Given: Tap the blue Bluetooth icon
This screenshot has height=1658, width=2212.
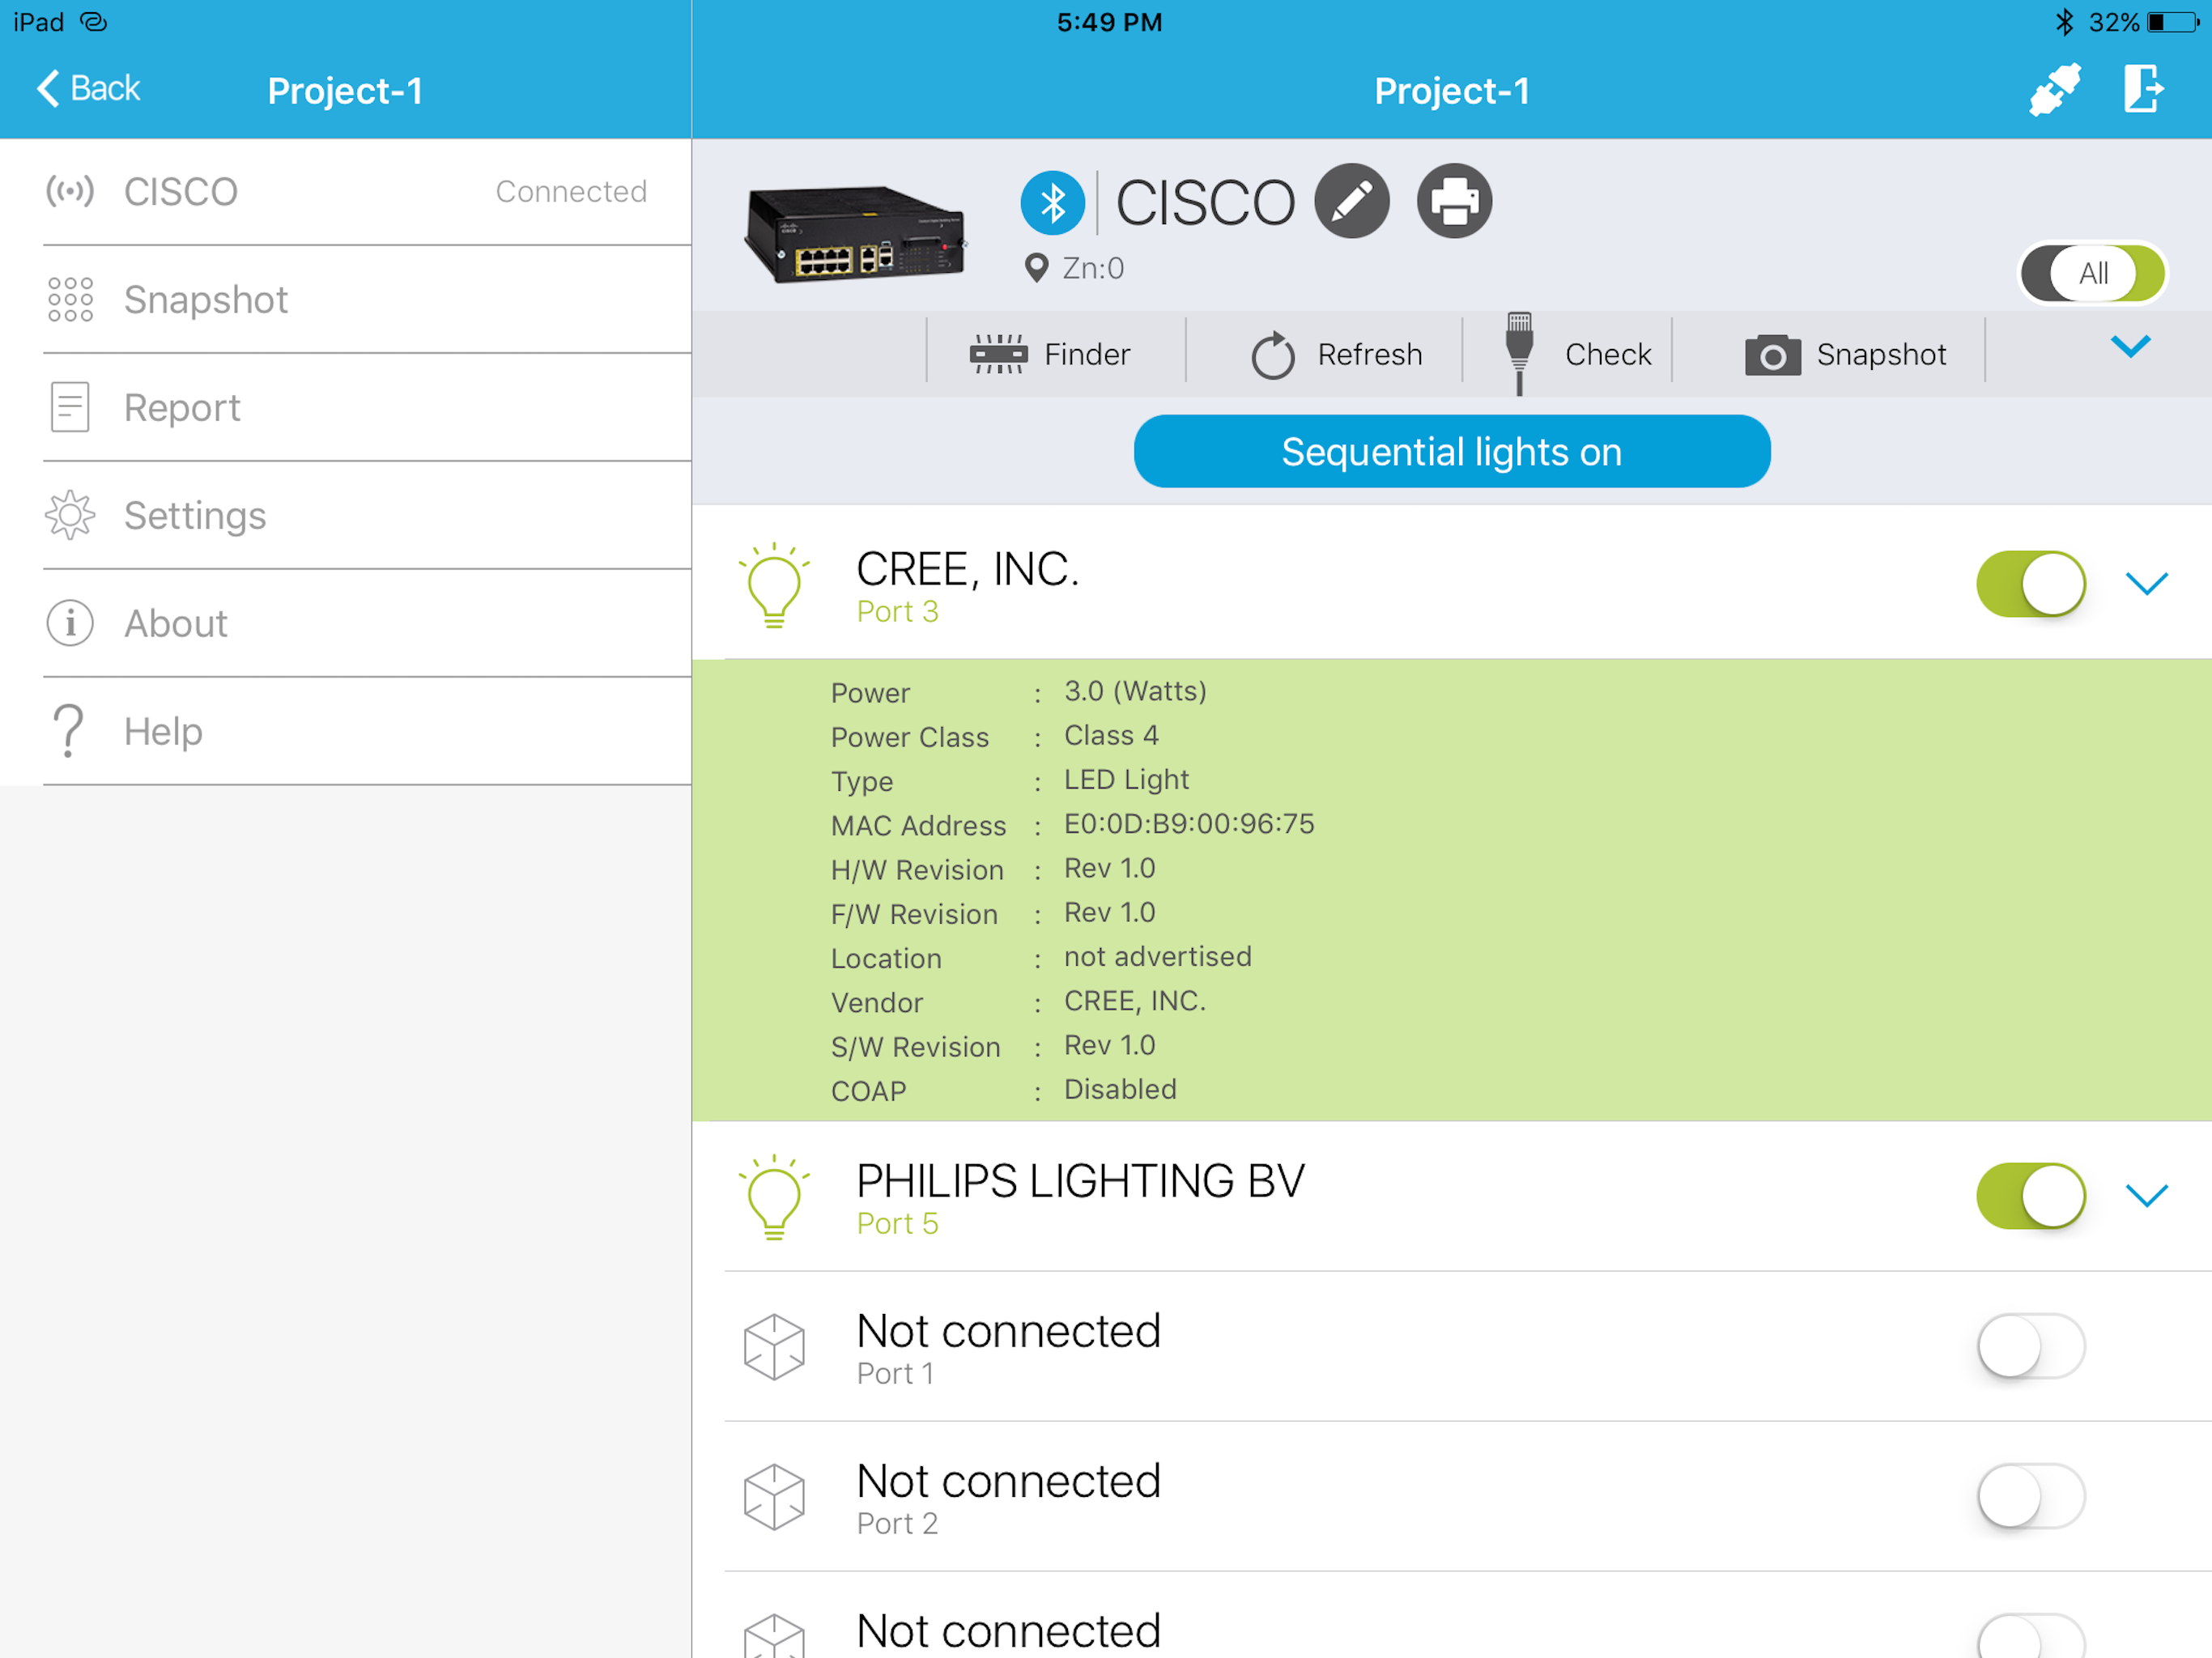Looking at the screenshot, I should coord(1052,203).
